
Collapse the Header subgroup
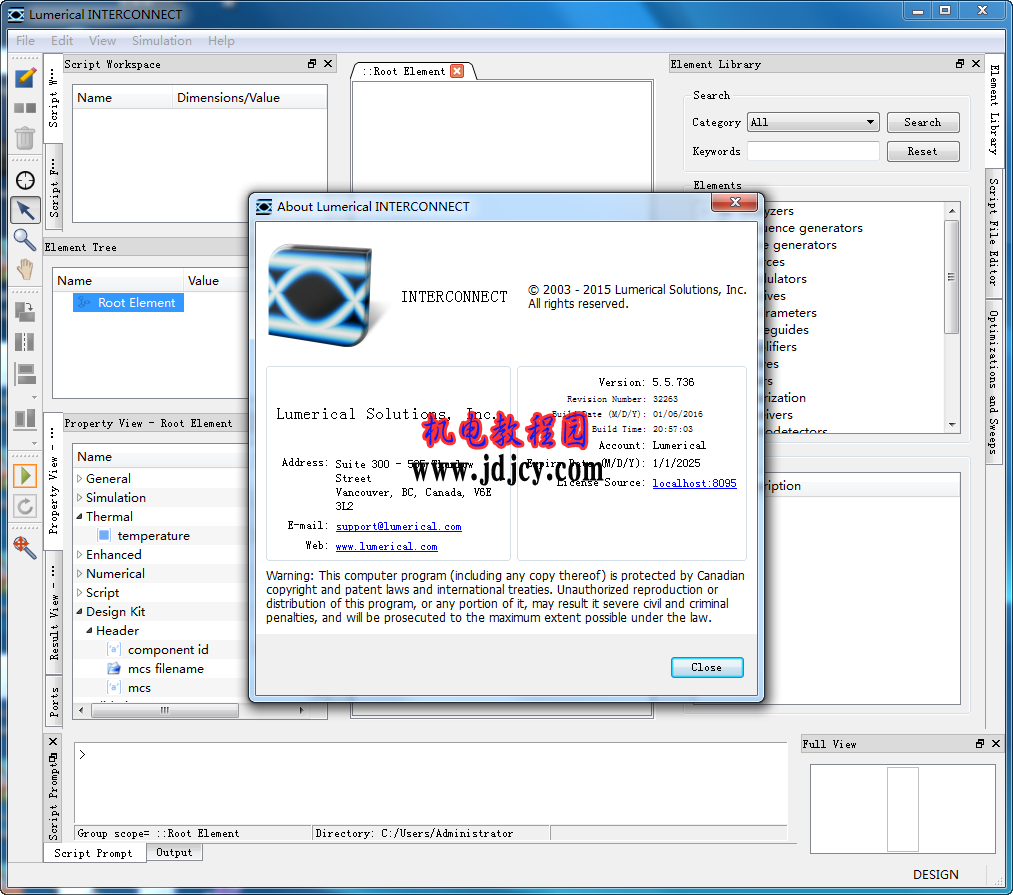click(90, 630)
